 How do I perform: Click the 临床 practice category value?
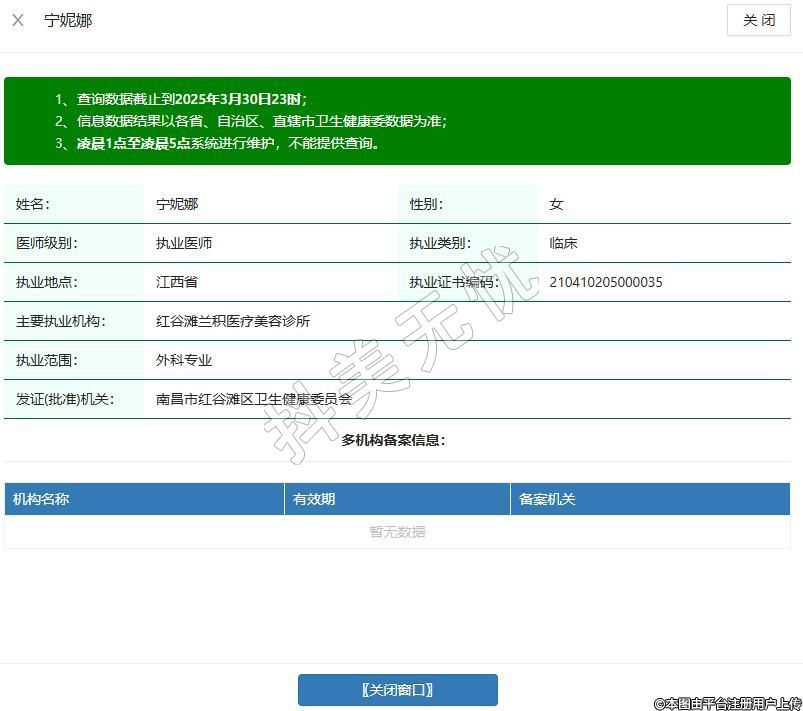563,243
